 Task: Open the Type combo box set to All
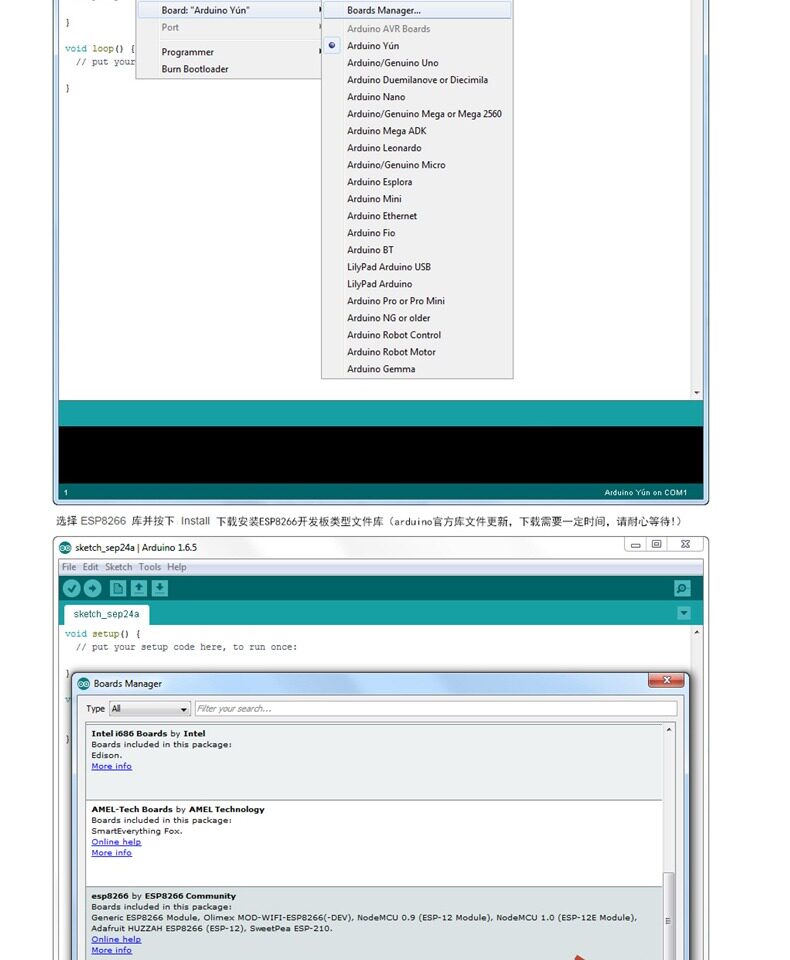pyautogui.click(x=150, y=708)
